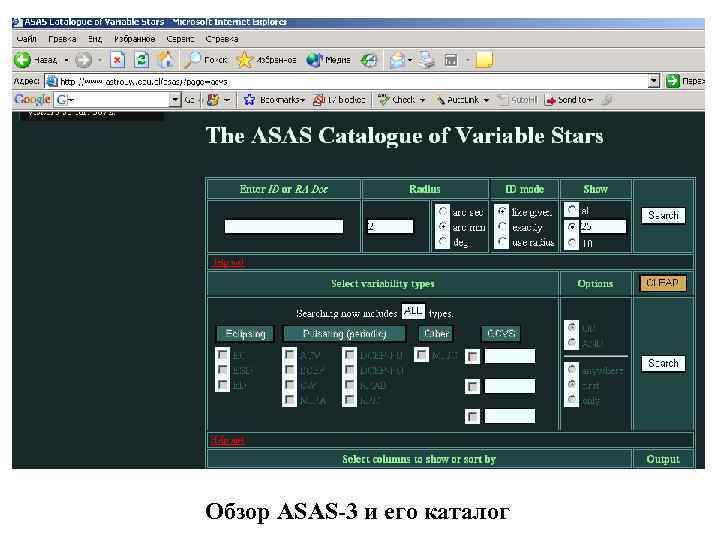Click Google toolbar news icon
This screenshot has height=540, width=720.
tap(213, 100)
